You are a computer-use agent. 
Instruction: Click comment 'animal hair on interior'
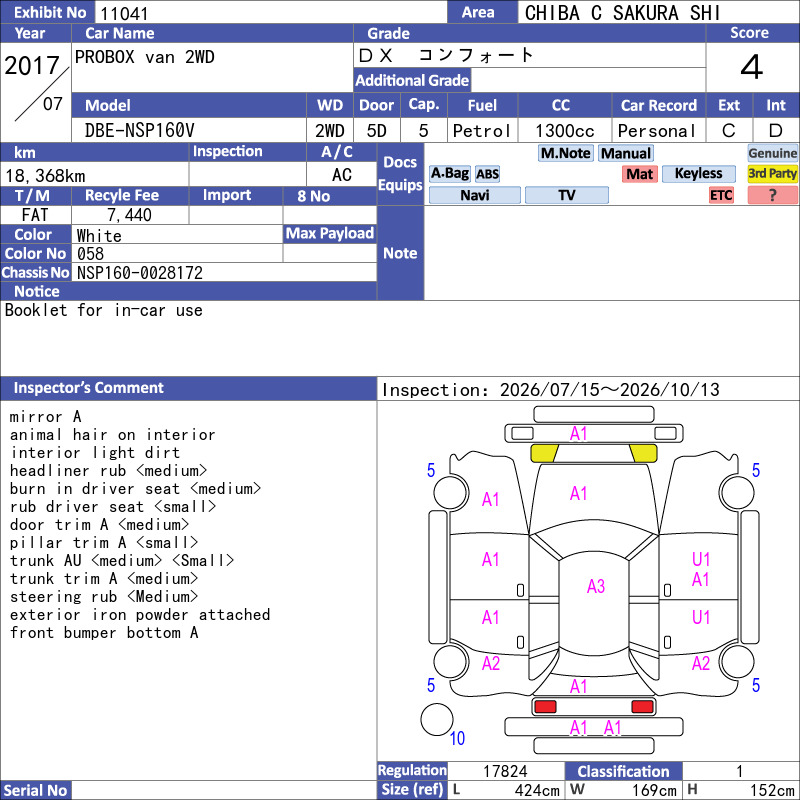pyautogui.click(x=112, y=435)
